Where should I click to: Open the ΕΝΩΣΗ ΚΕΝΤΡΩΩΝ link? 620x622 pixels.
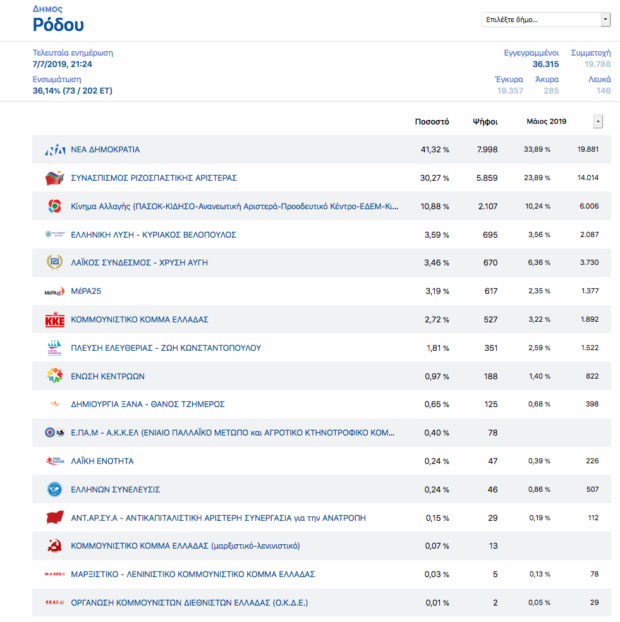(107, 376)
